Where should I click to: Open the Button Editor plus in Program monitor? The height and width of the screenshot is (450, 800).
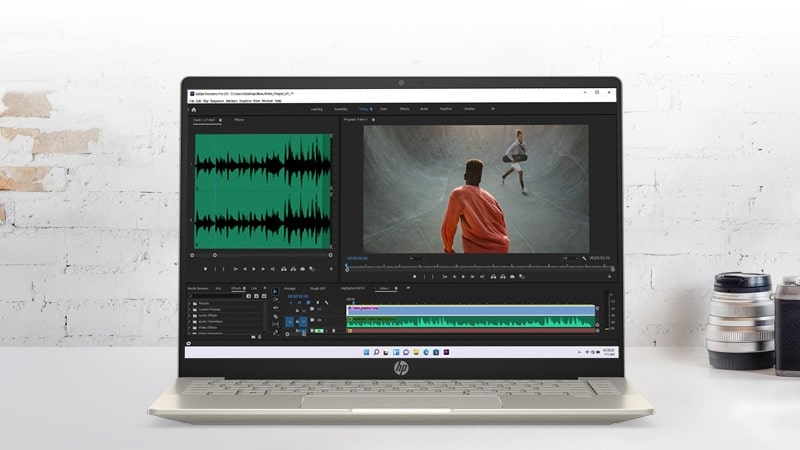coord(610,277)
